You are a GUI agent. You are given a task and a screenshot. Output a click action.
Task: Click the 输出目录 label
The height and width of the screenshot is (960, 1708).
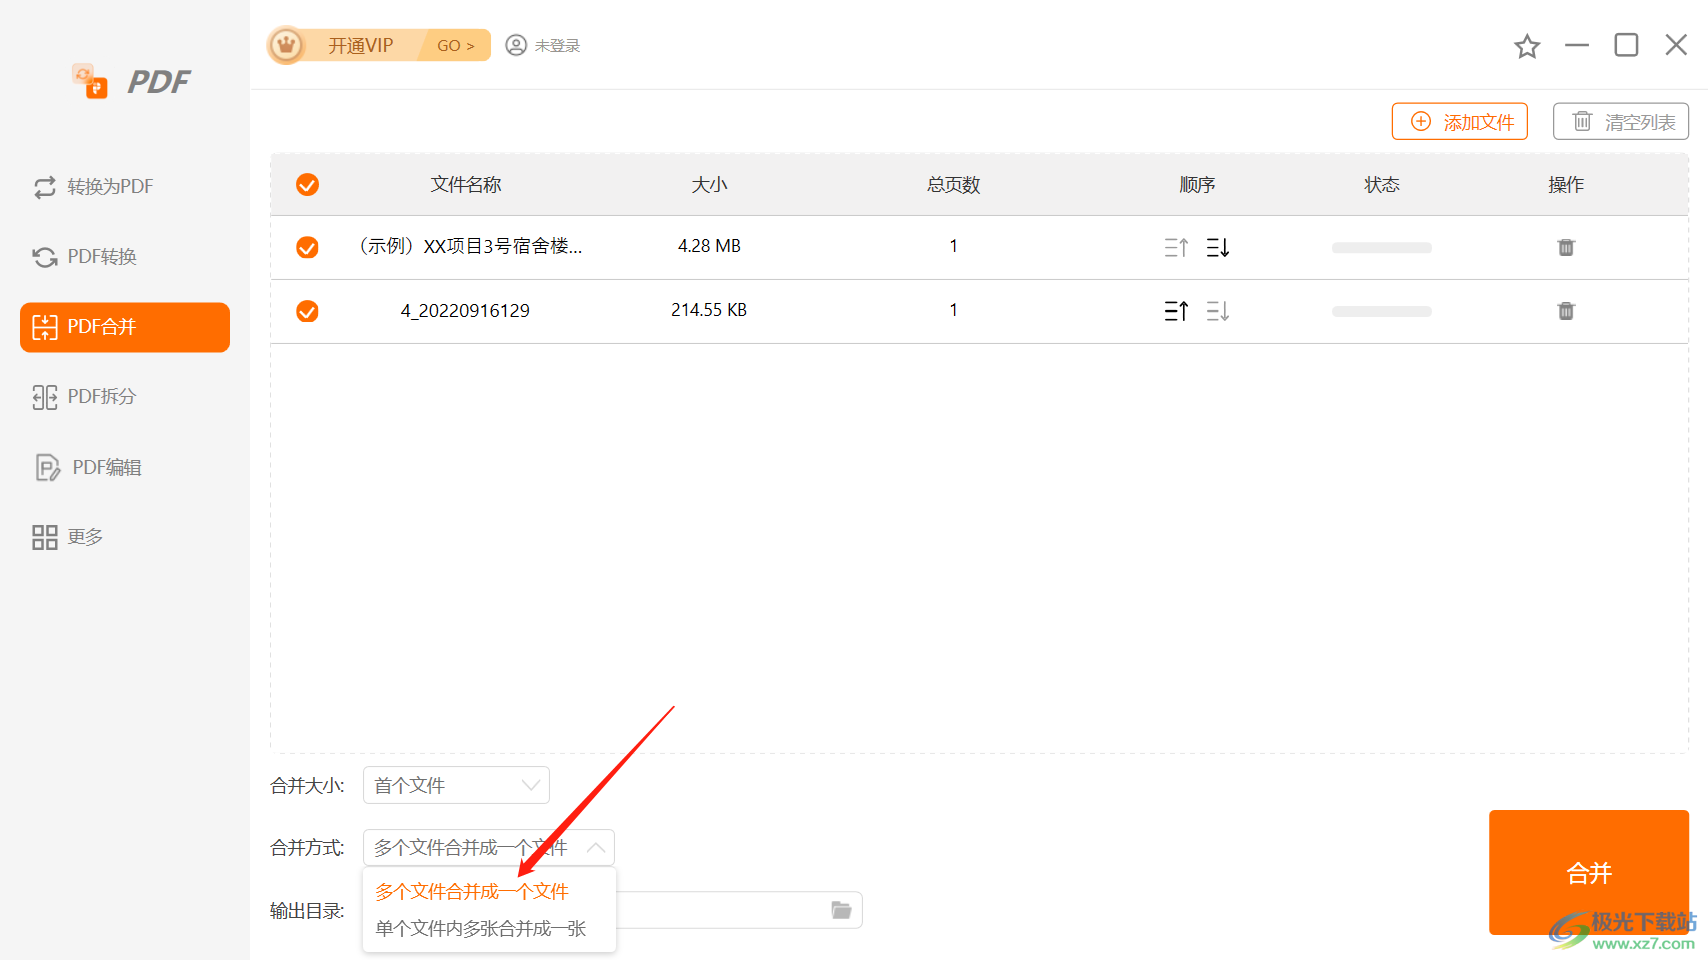tap(307, 911)
